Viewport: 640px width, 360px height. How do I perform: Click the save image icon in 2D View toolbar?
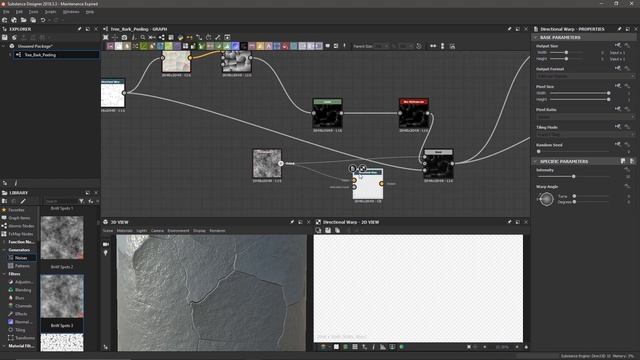pyautogui.click(x=328, y=231)
